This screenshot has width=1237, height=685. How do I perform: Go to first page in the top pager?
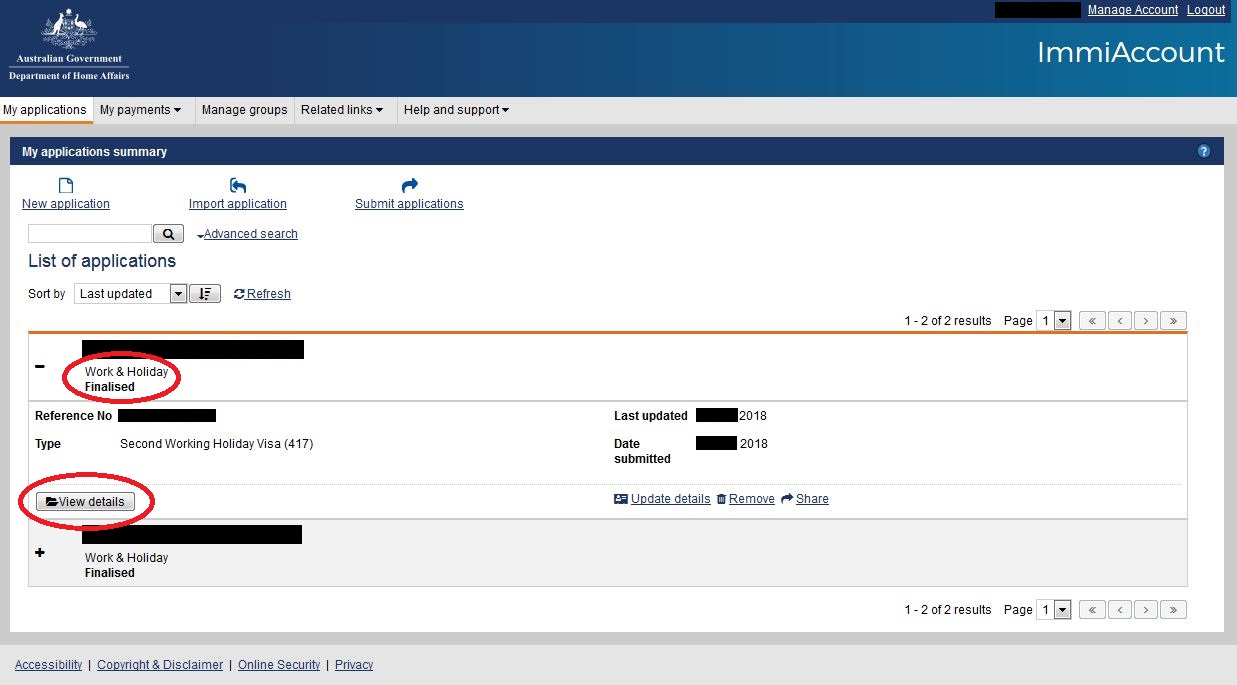click(x=1092, y=321)
